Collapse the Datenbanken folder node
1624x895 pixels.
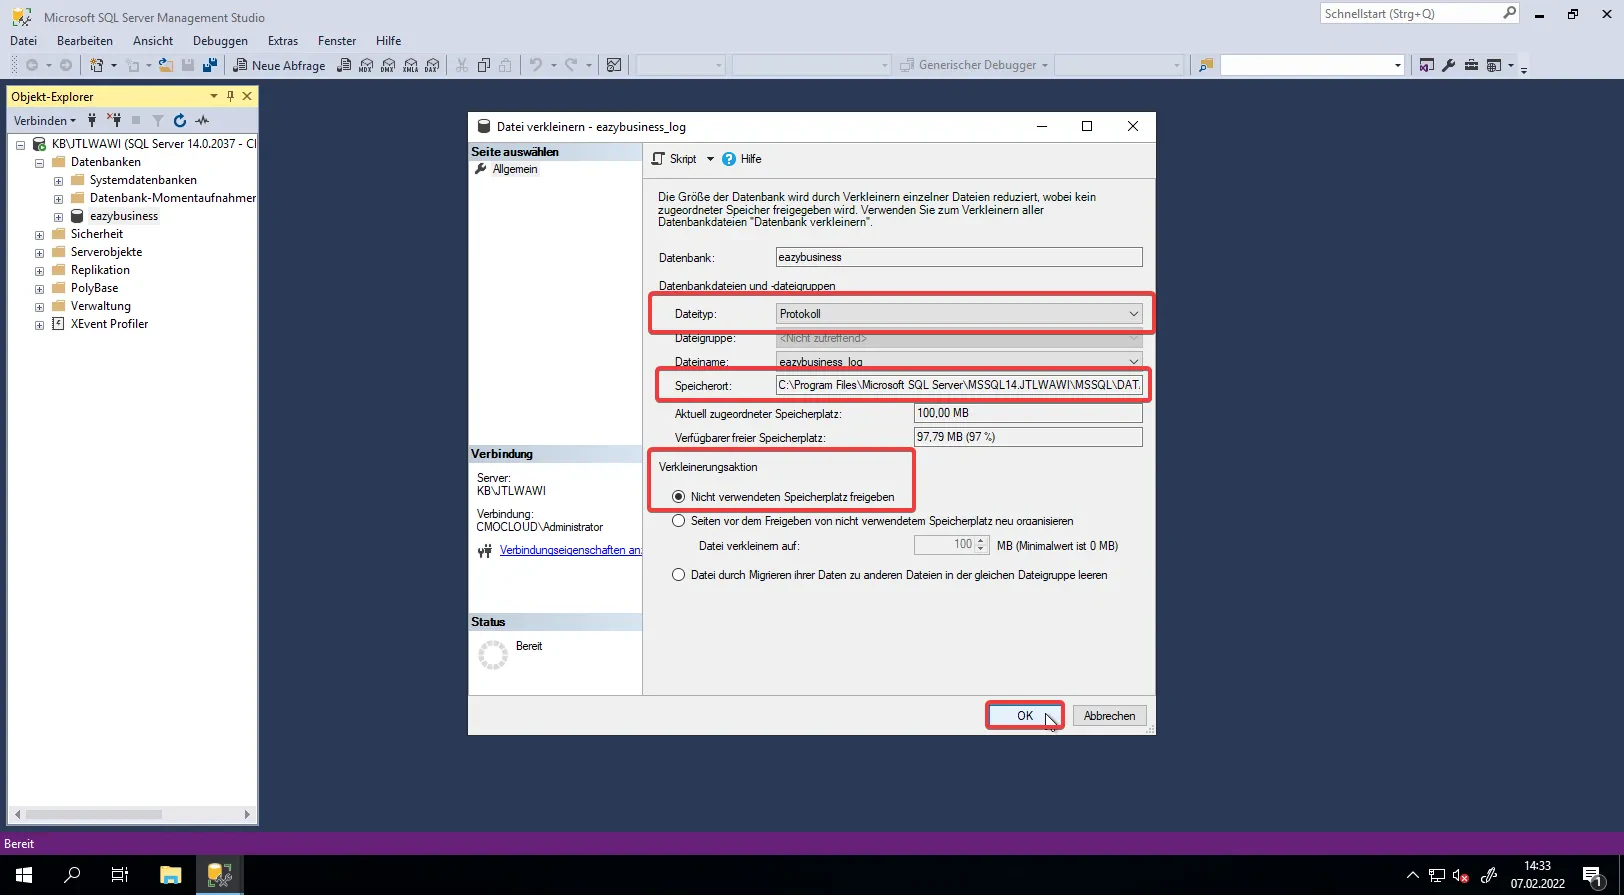39,162
